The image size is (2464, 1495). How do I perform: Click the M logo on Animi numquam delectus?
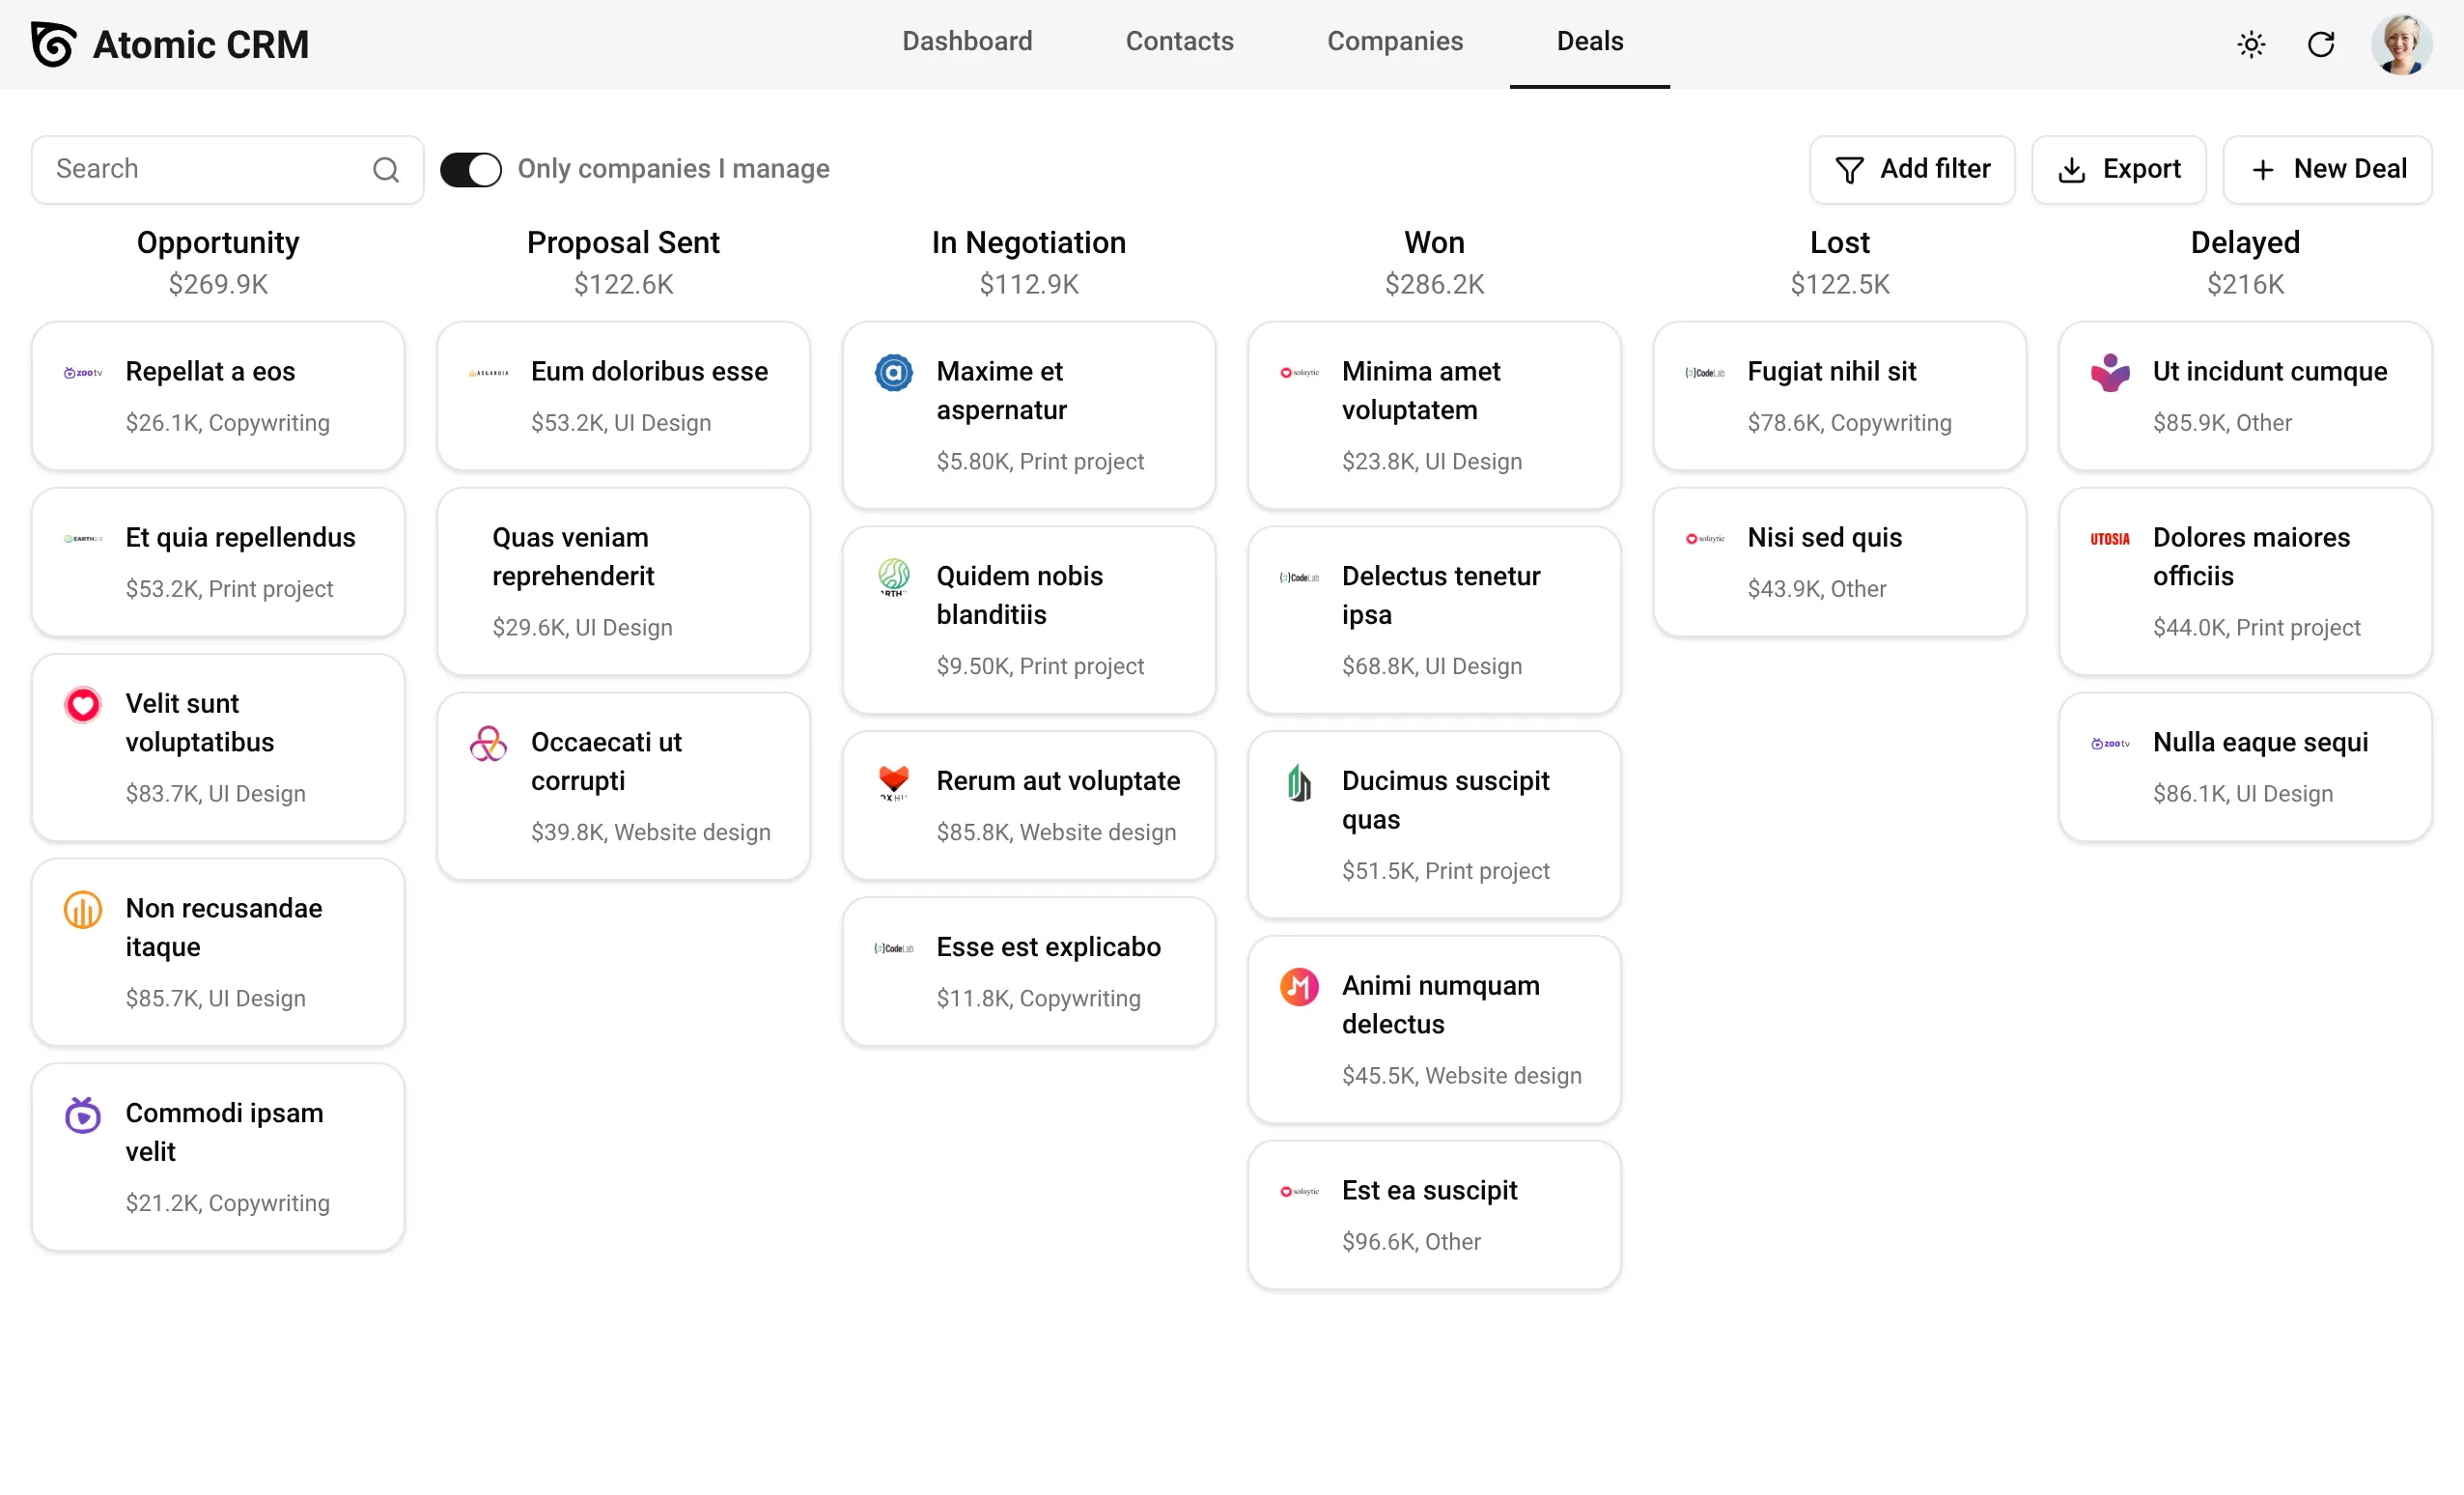[1298, 987]
